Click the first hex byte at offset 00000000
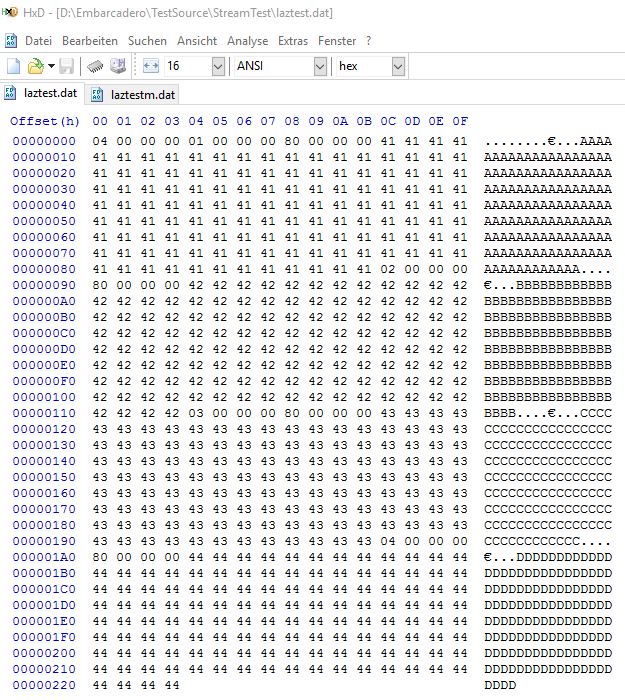The height and width of the screenshot is (700, 625). [99, 141]
